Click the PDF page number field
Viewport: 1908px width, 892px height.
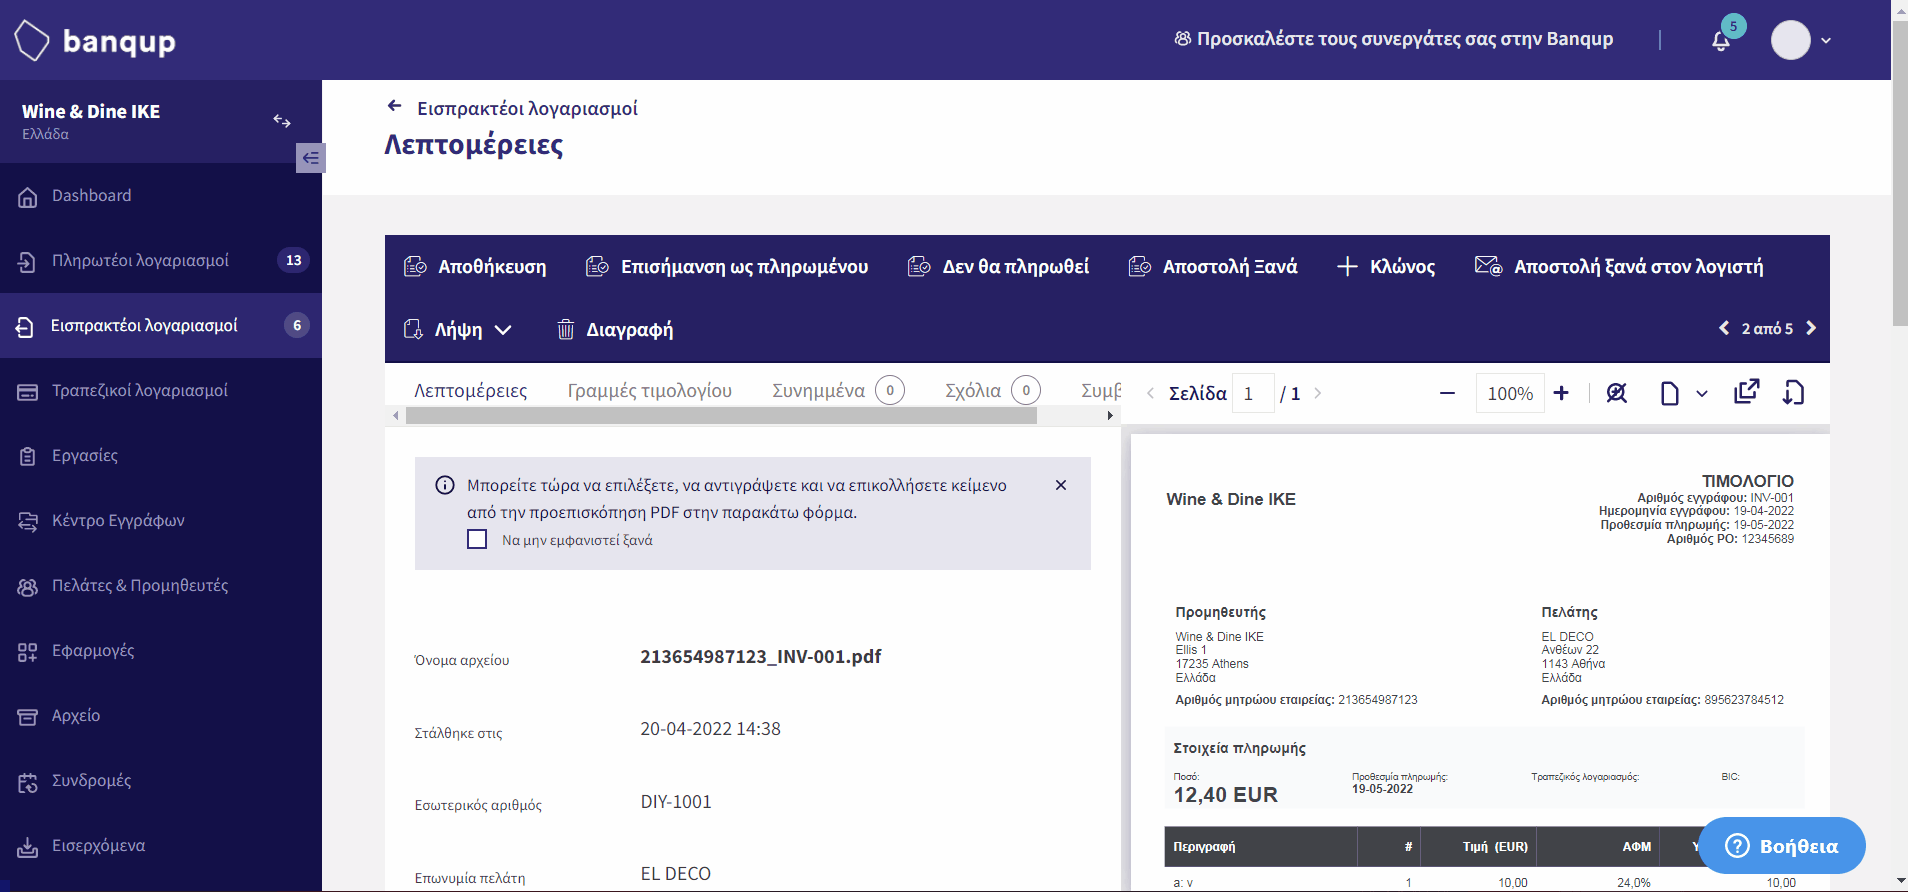[1253, 394]
